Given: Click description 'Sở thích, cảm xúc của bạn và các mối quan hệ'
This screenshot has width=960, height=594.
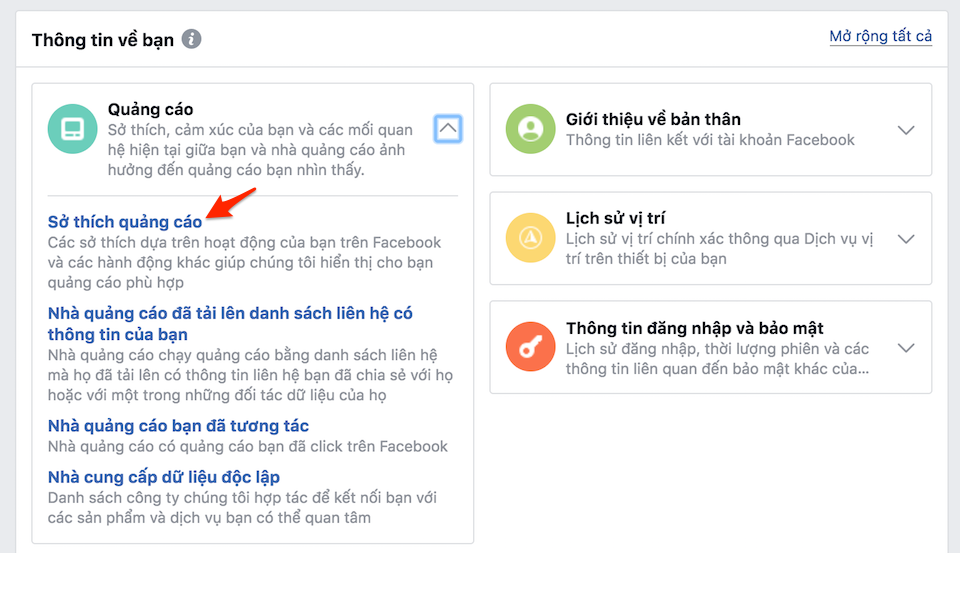Looking at the screenshot, I should point(260,149).
